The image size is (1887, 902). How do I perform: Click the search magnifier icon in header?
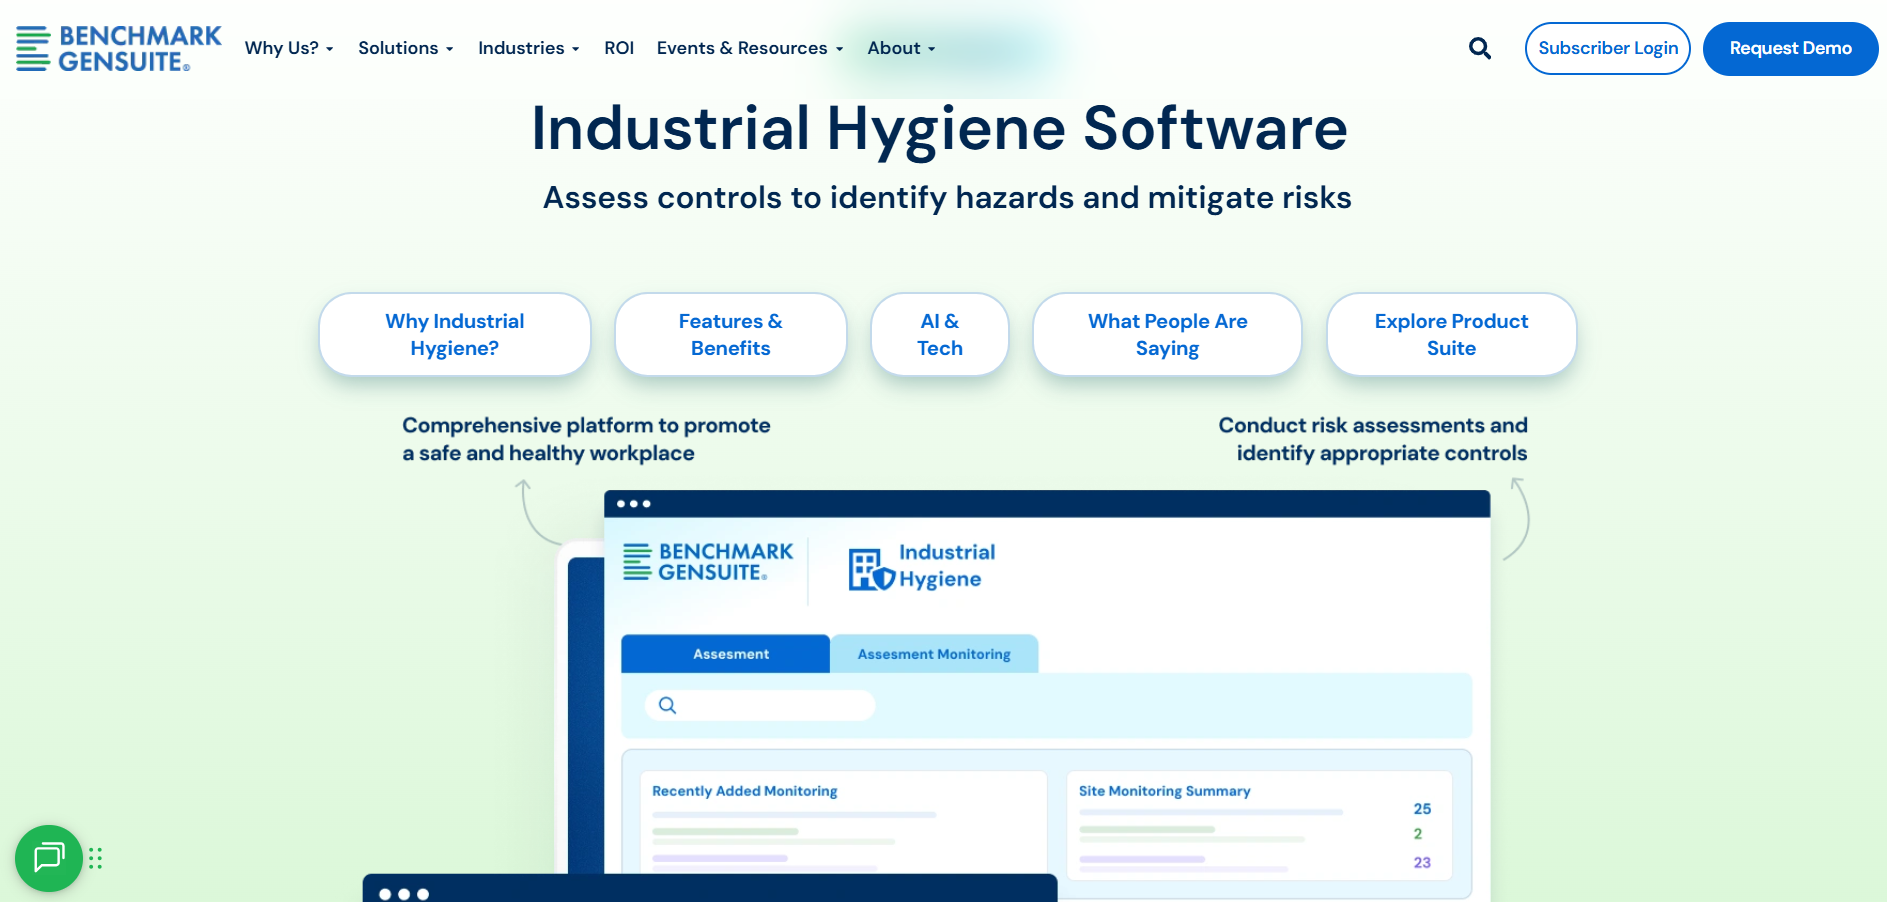pos(1479,48)
